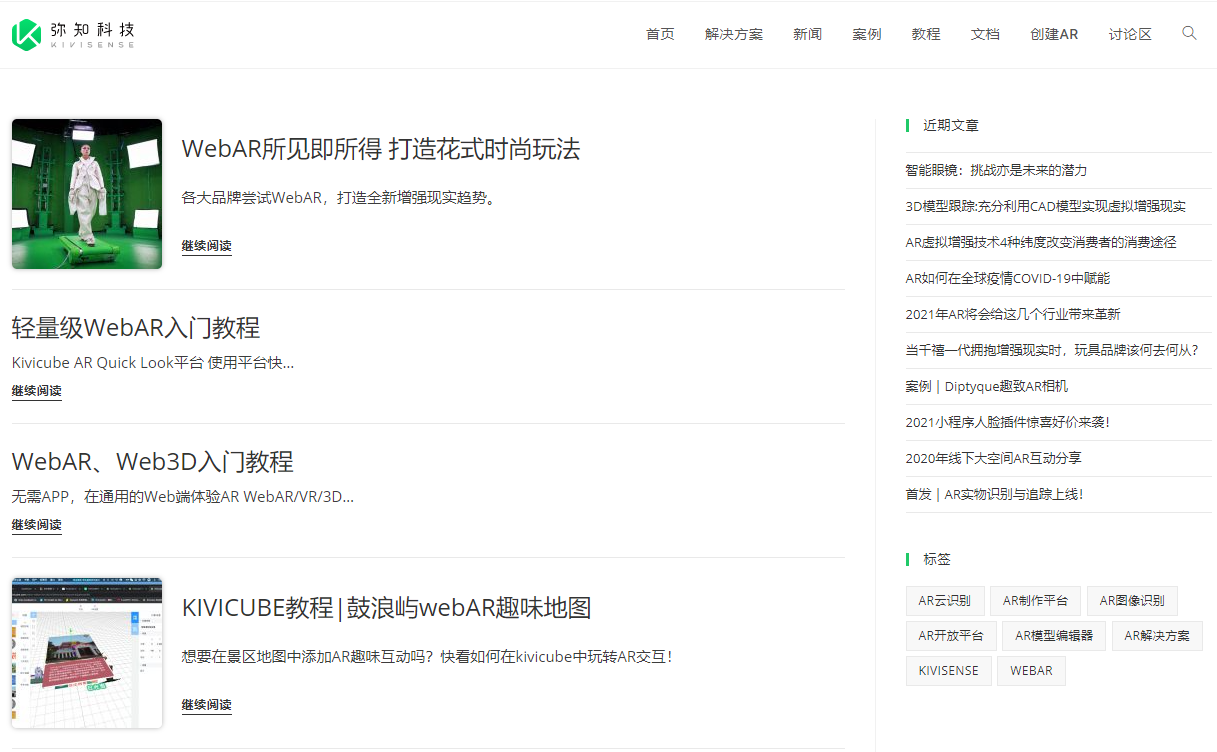The width and height of the screenshot is (1217, 752).
Task: Open post 首发 | AR实物识别与追踪上线
Action: (994, 494)
